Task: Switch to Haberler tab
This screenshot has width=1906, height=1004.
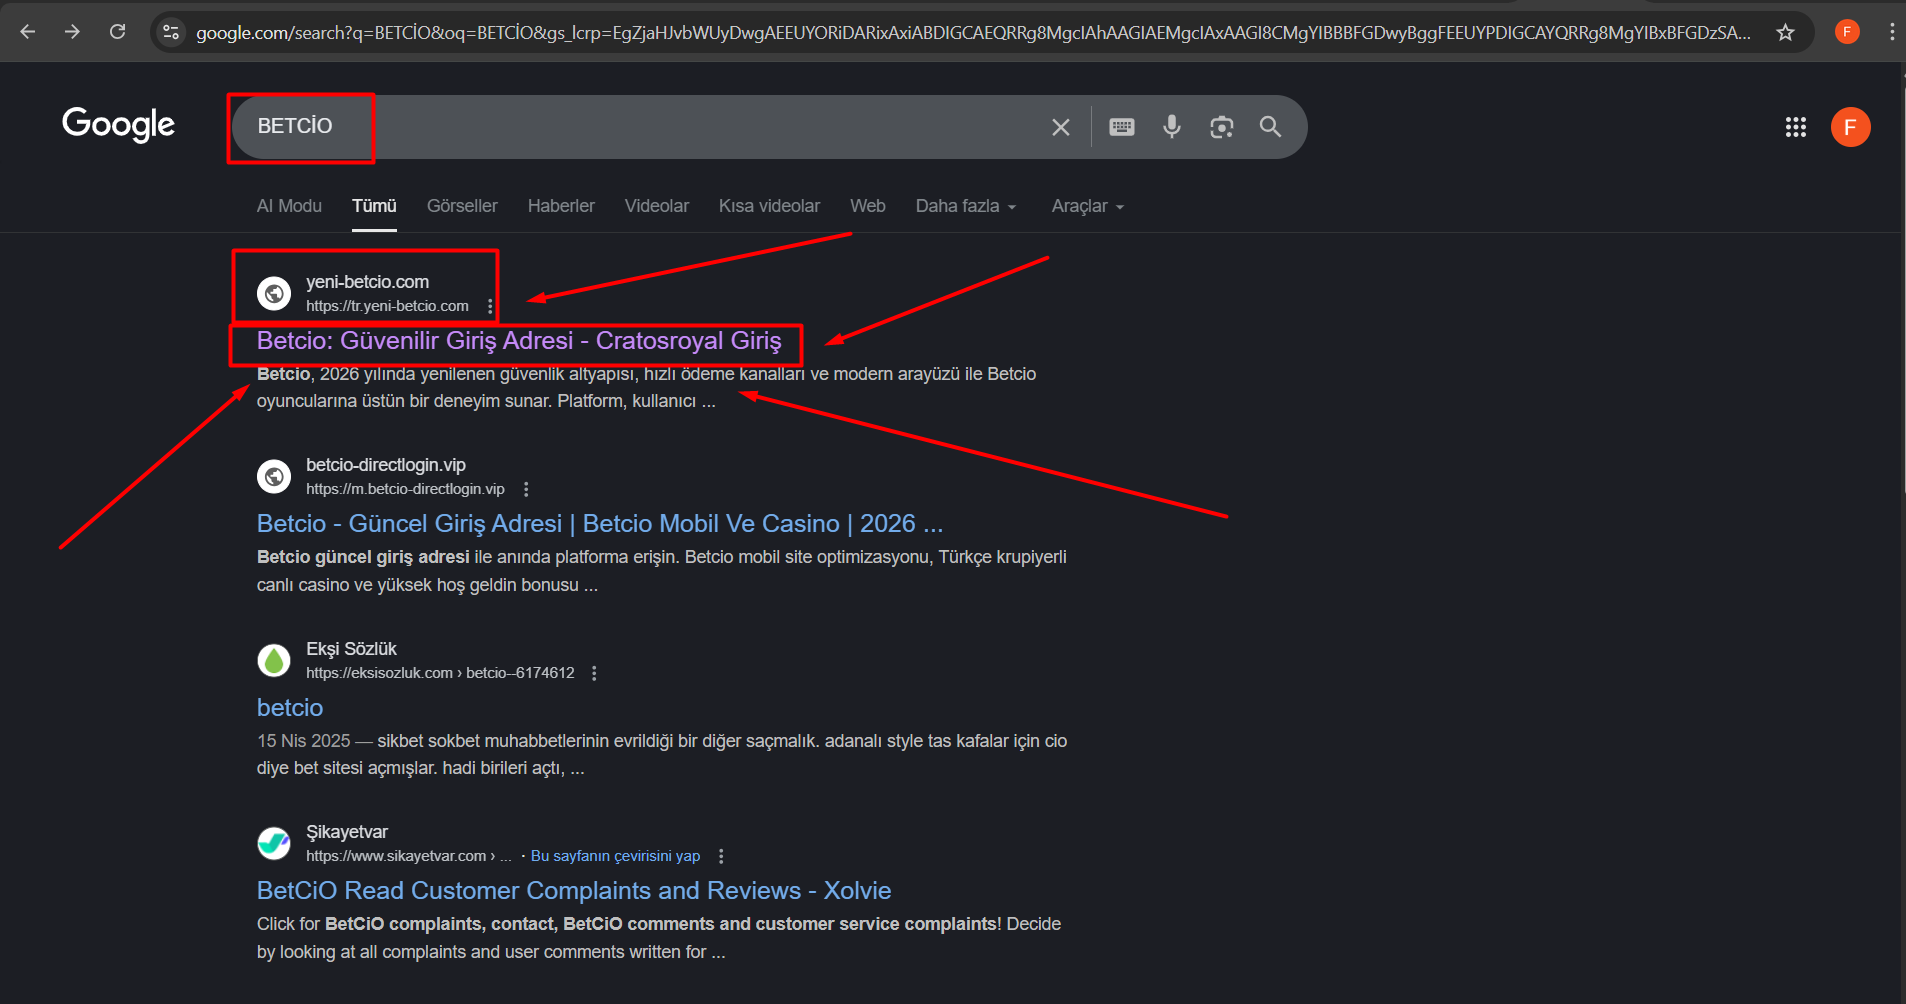Action: (561, 206)
